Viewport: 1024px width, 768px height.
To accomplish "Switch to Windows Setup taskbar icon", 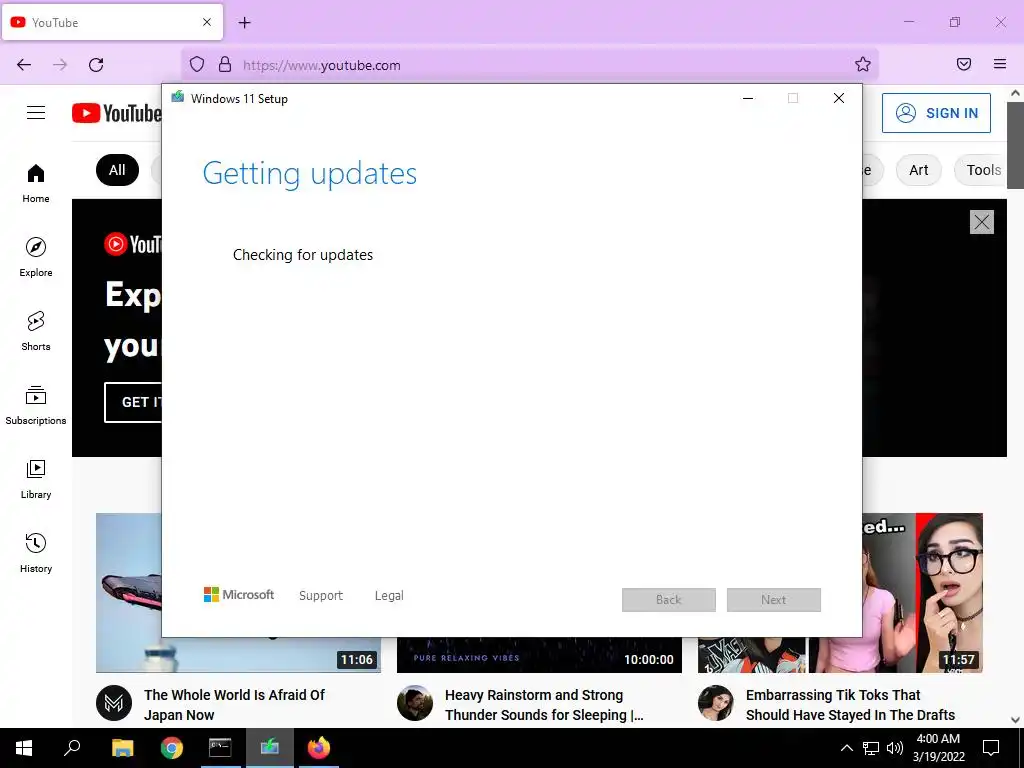I will [x=270, y=748].
